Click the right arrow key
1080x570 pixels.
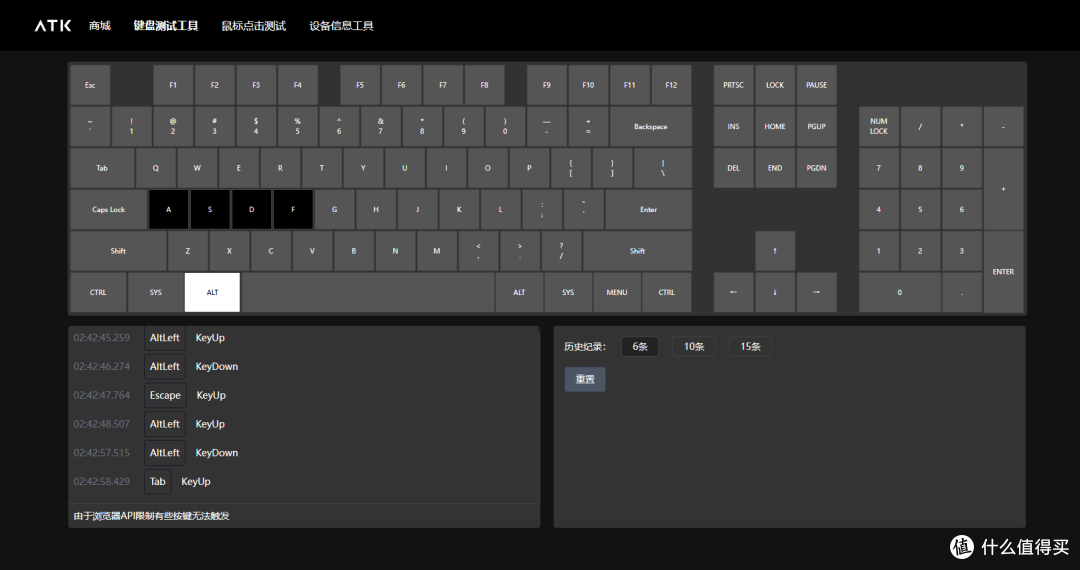pos(816,292)
